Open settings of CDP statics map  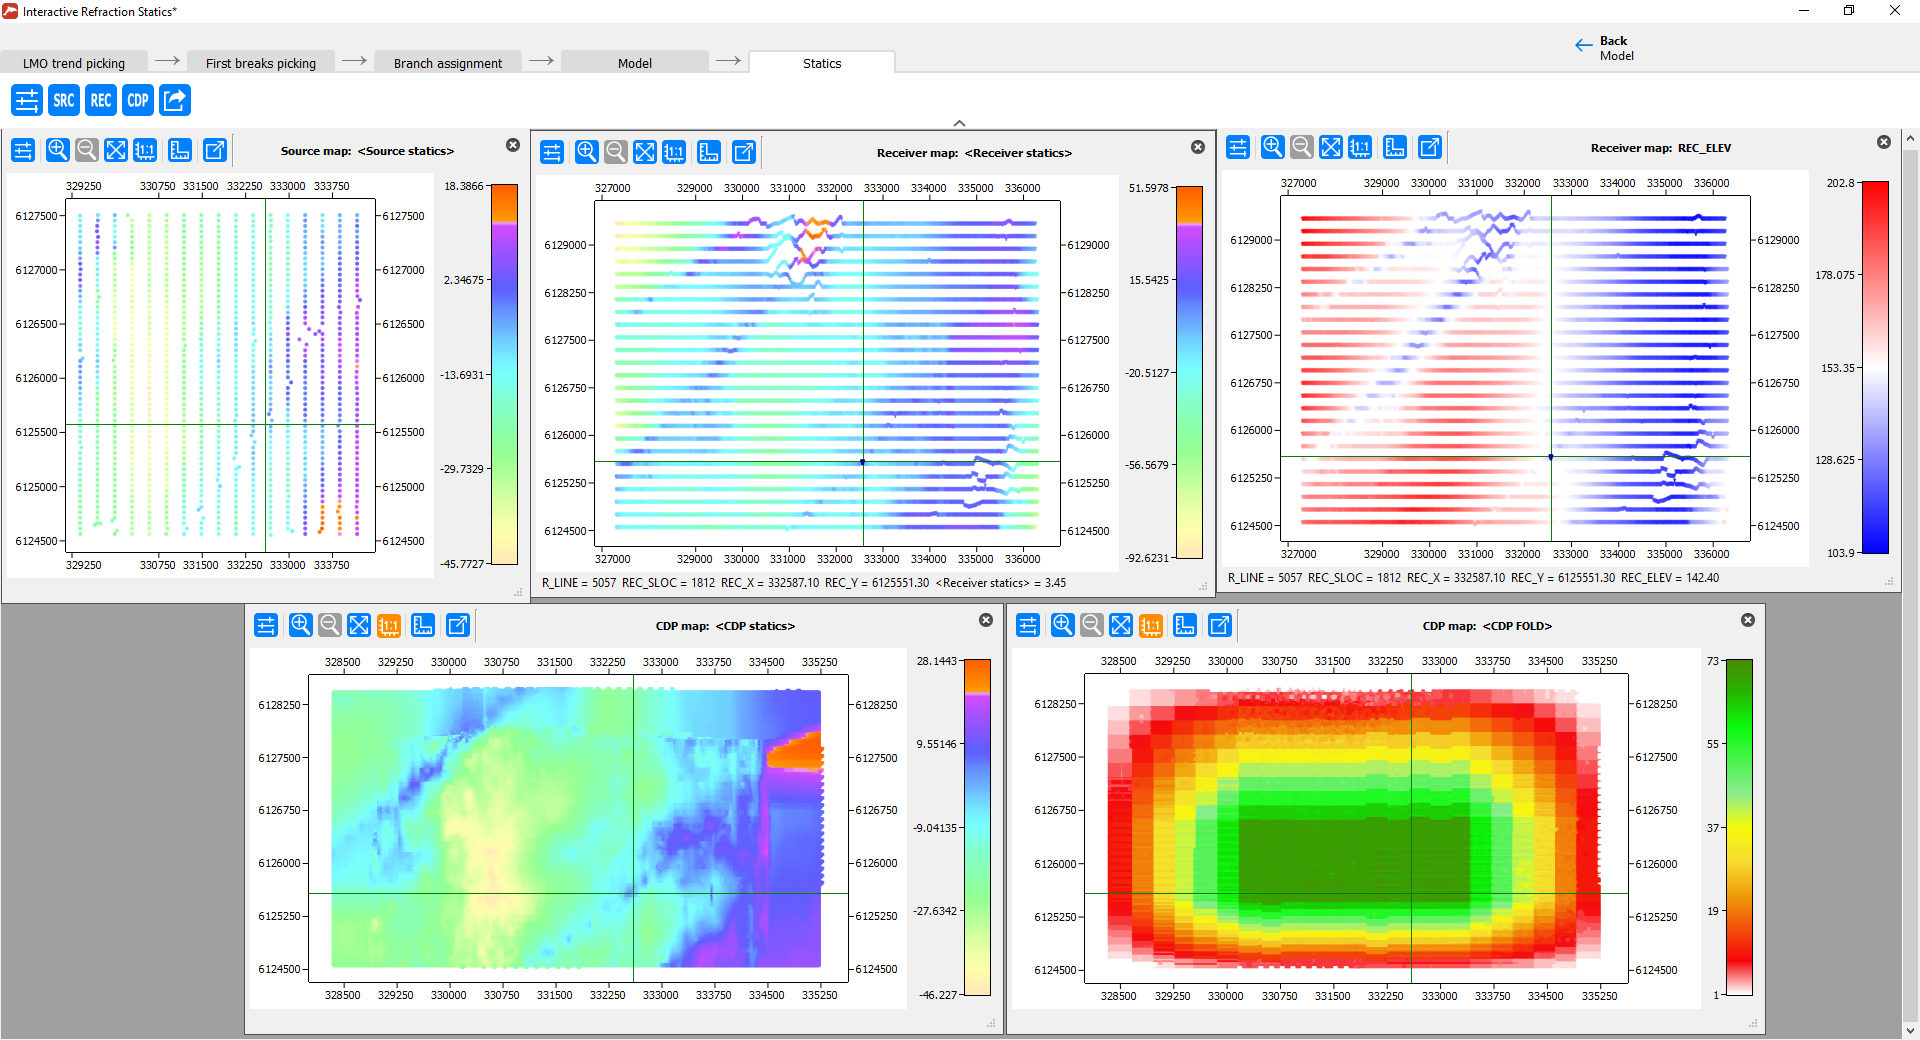coord(266,625)
